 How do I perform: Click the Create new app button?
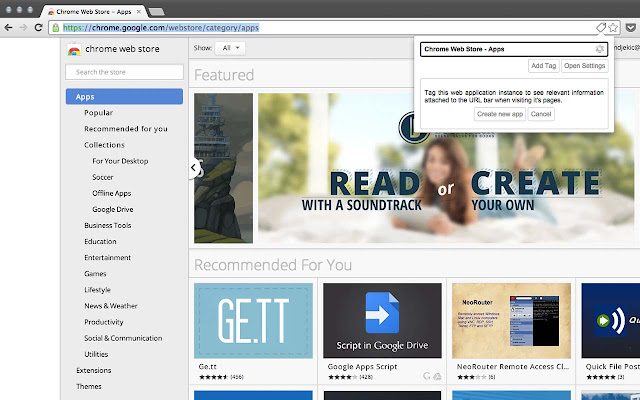coord(500,114)
